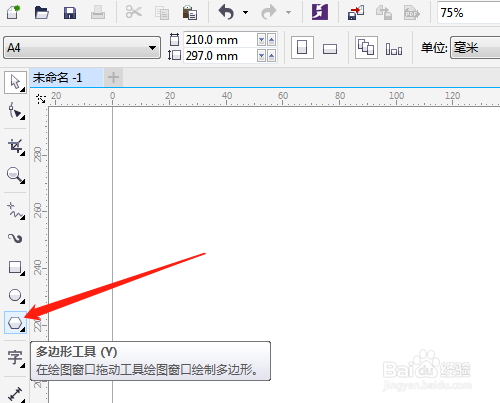The height and width of the screenshot is (403, 500).
Task: Open the units dropdown showing 毫米
Action: [x=475, y=48]
